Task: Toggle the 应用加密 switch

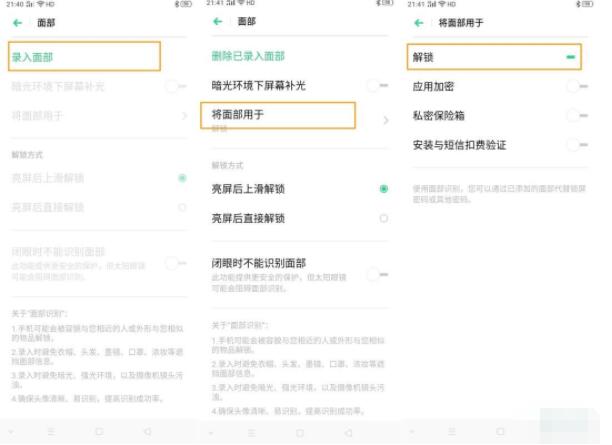Action: click(x=577, y=86)
